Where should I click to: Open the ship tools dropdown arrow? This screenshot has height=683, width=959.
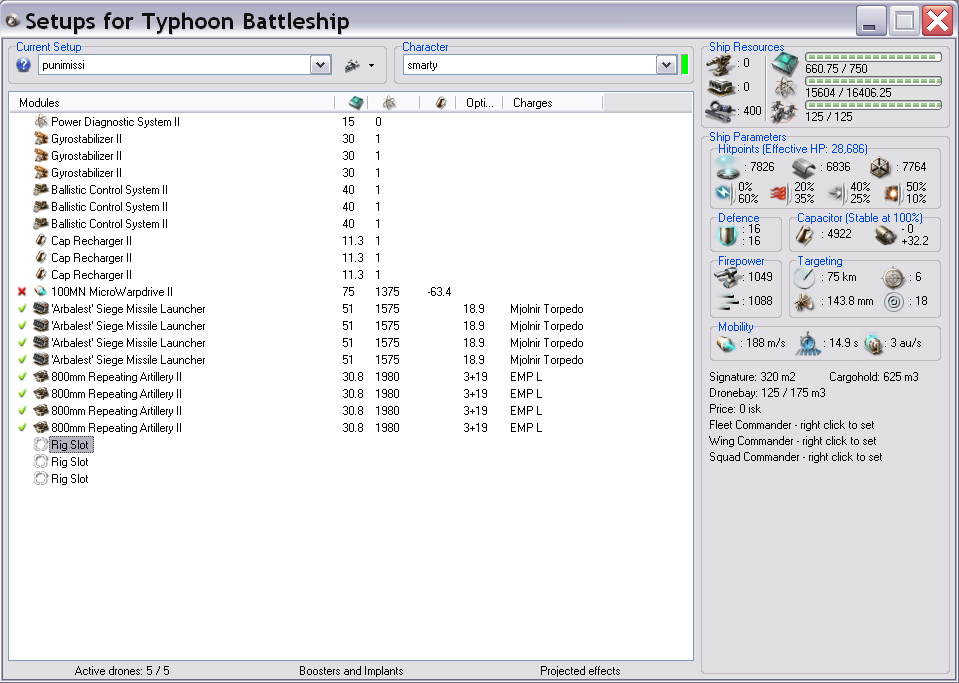tap(371, 66)
